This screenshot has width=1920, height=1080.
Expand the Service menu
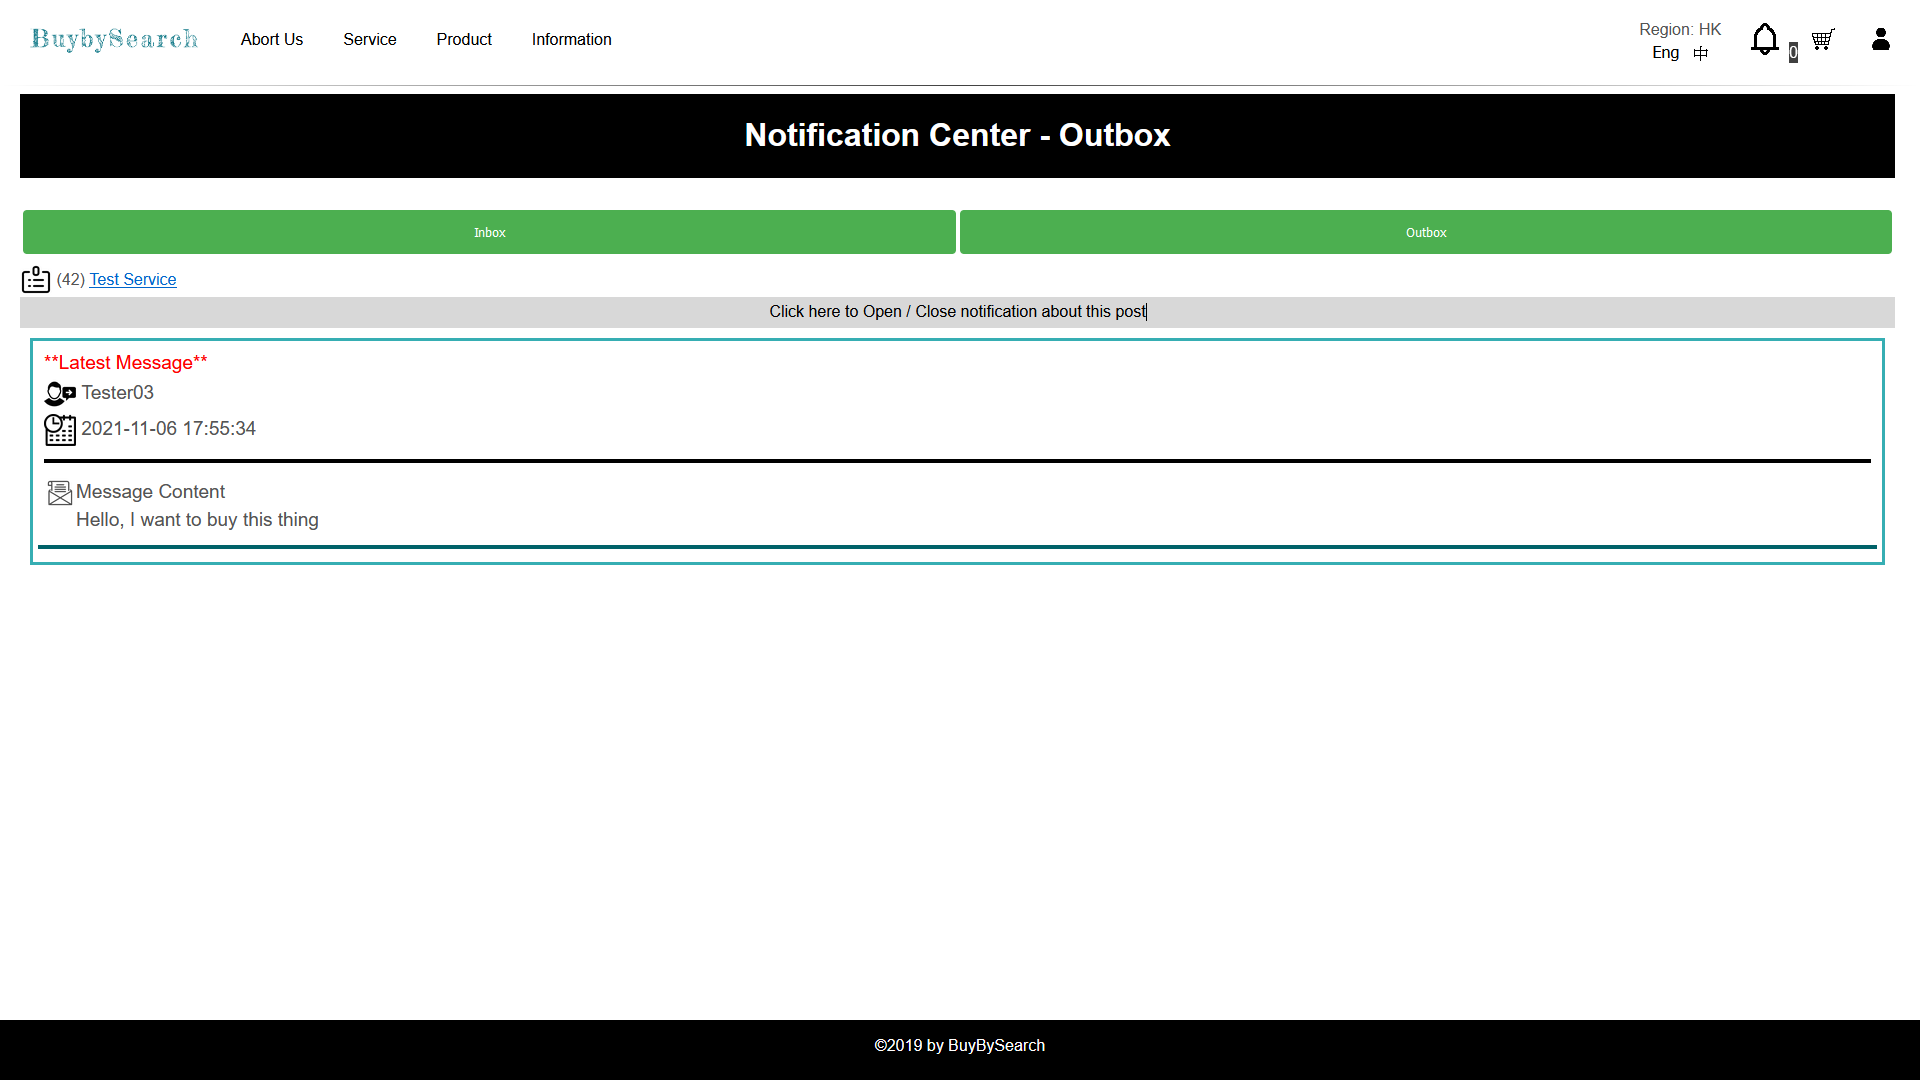click(369, 39)
